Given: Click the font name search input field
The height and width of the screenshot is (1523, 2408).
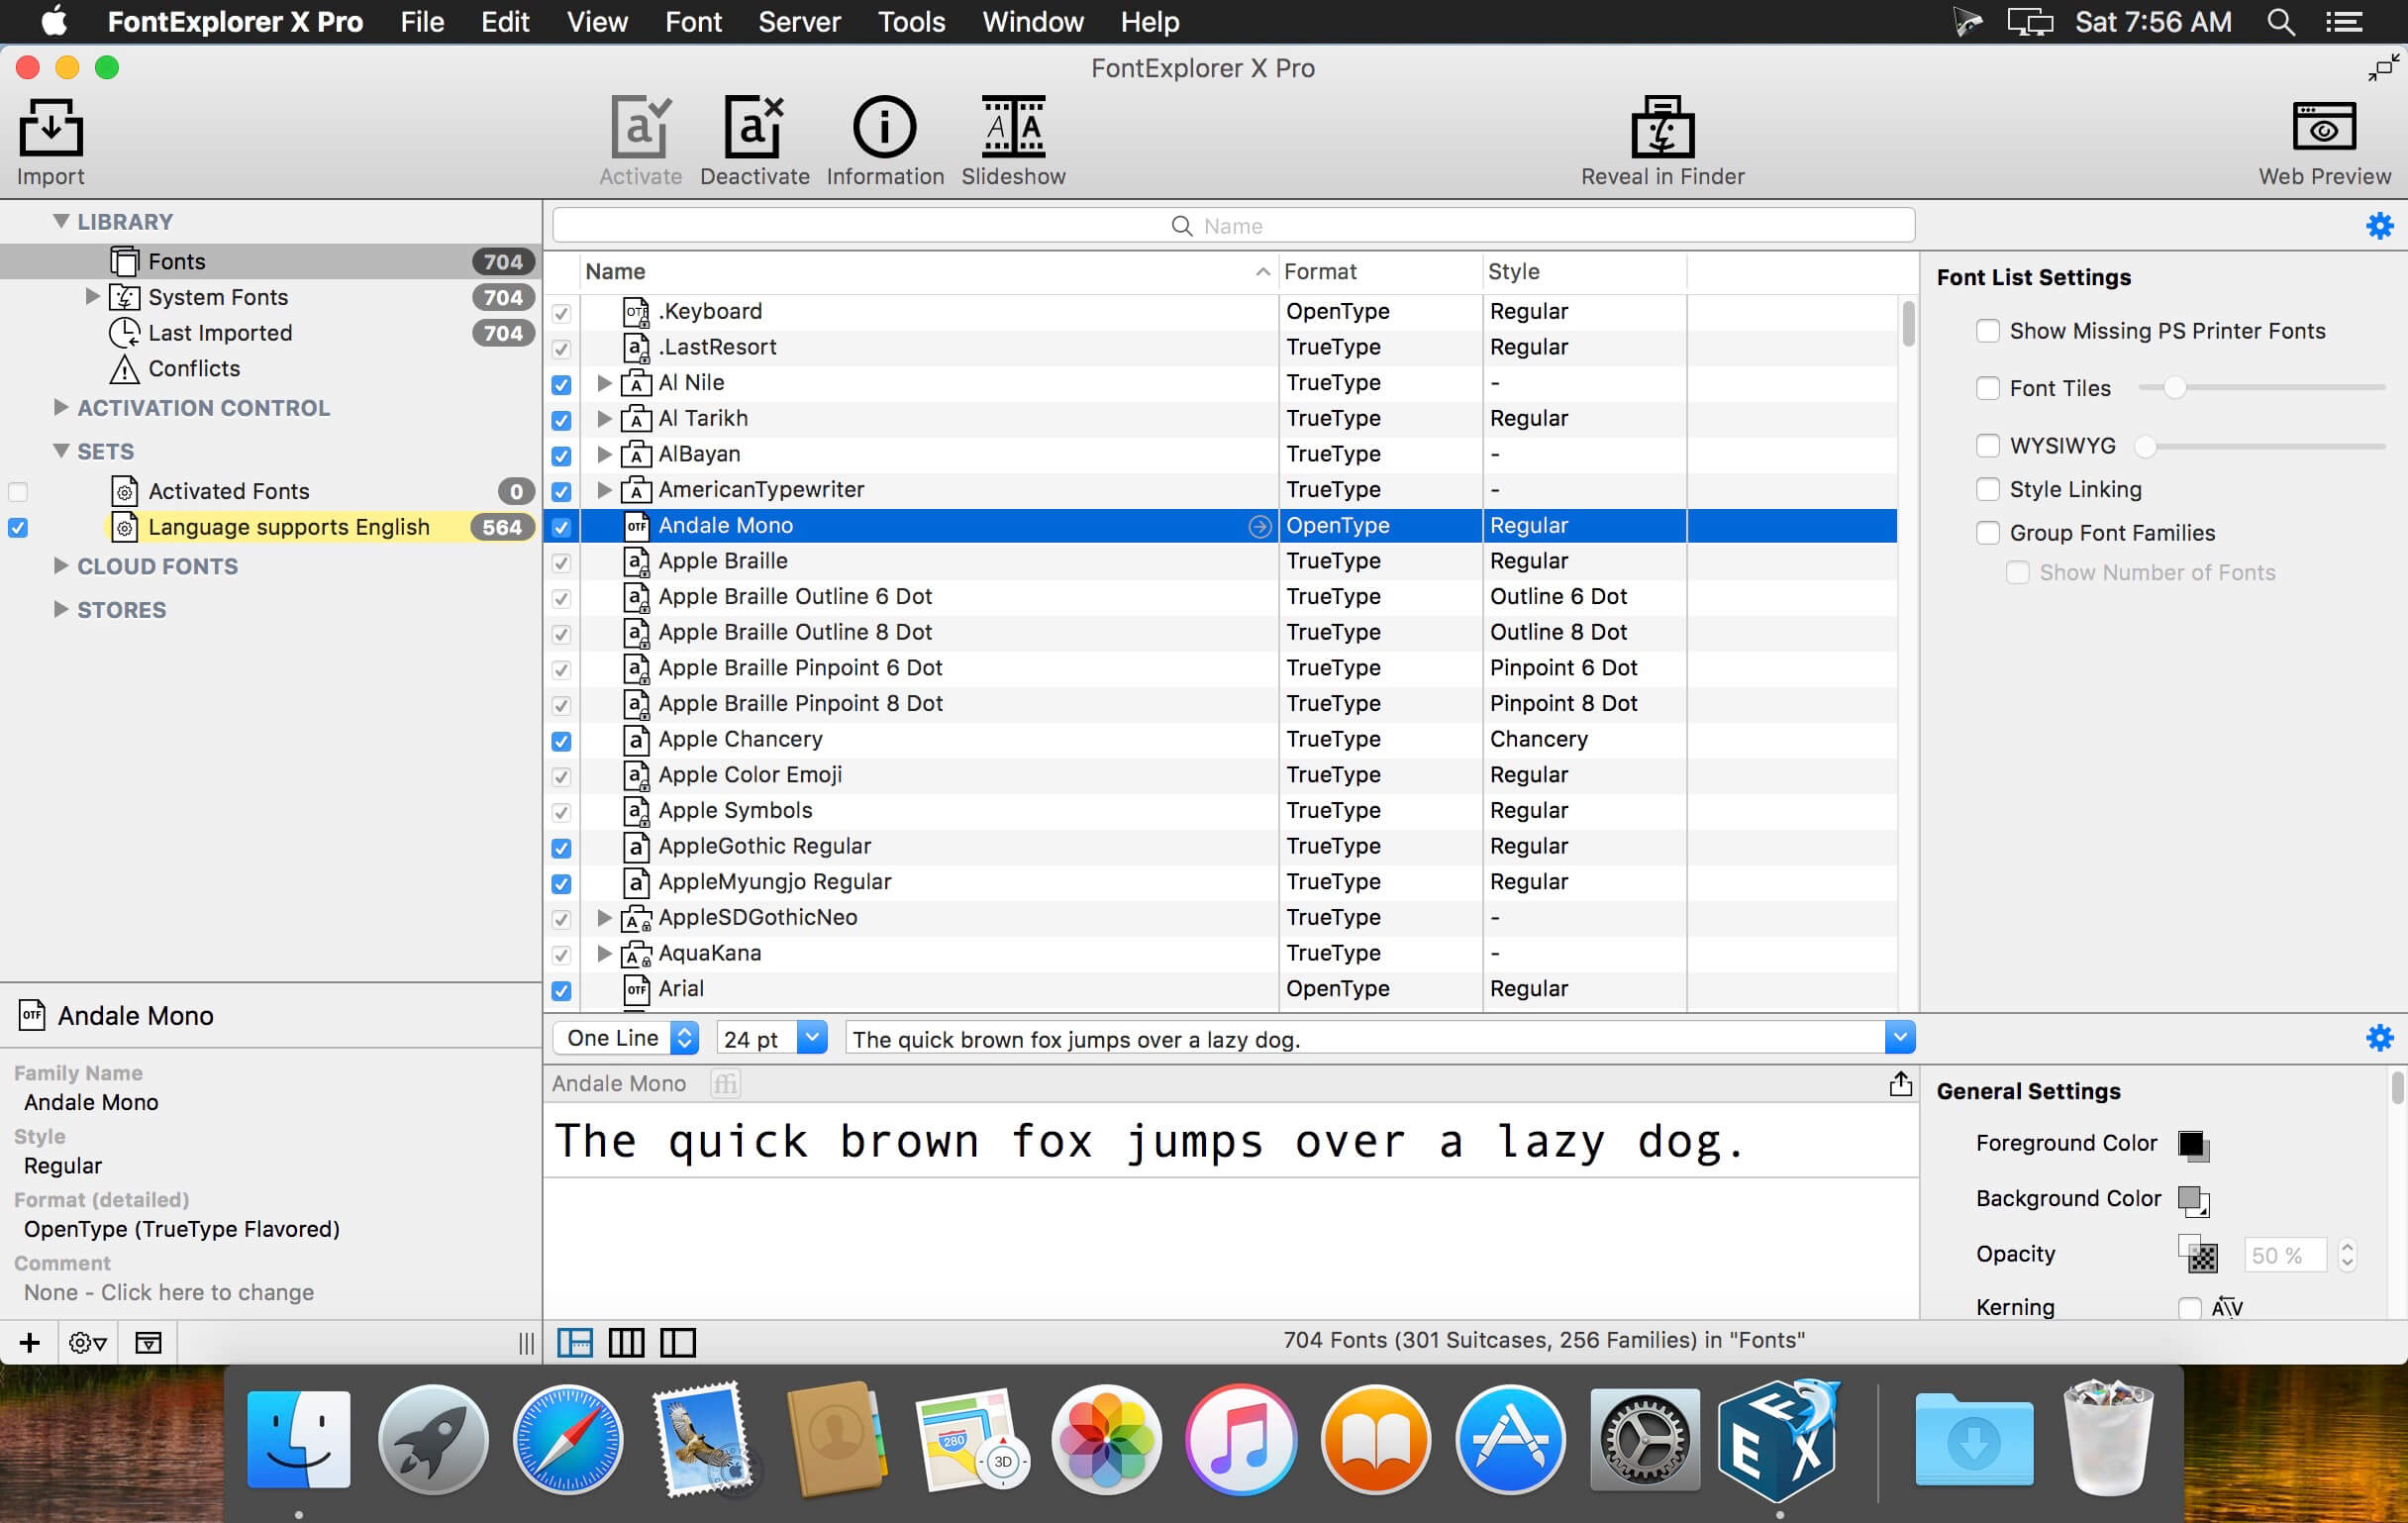Looking at the screenshot, I should [1233, 225].
